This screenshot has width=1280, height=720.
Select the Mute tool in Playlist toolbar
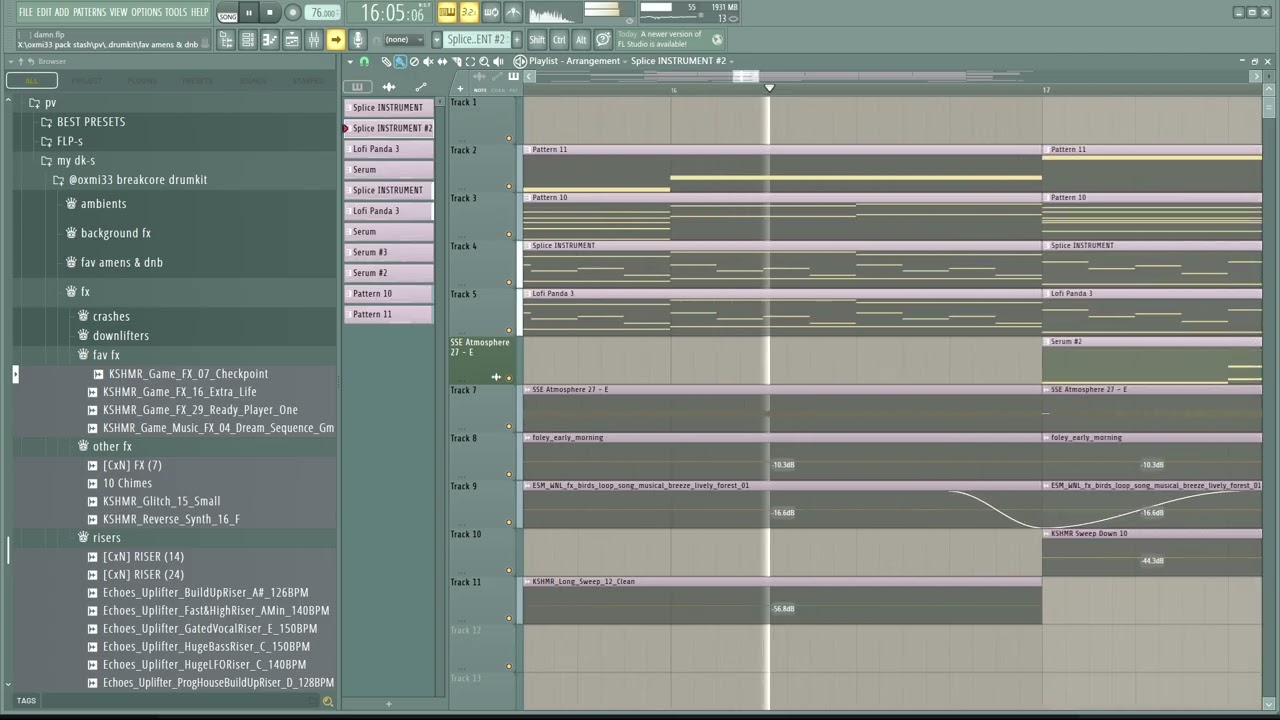tap(428, 61)
